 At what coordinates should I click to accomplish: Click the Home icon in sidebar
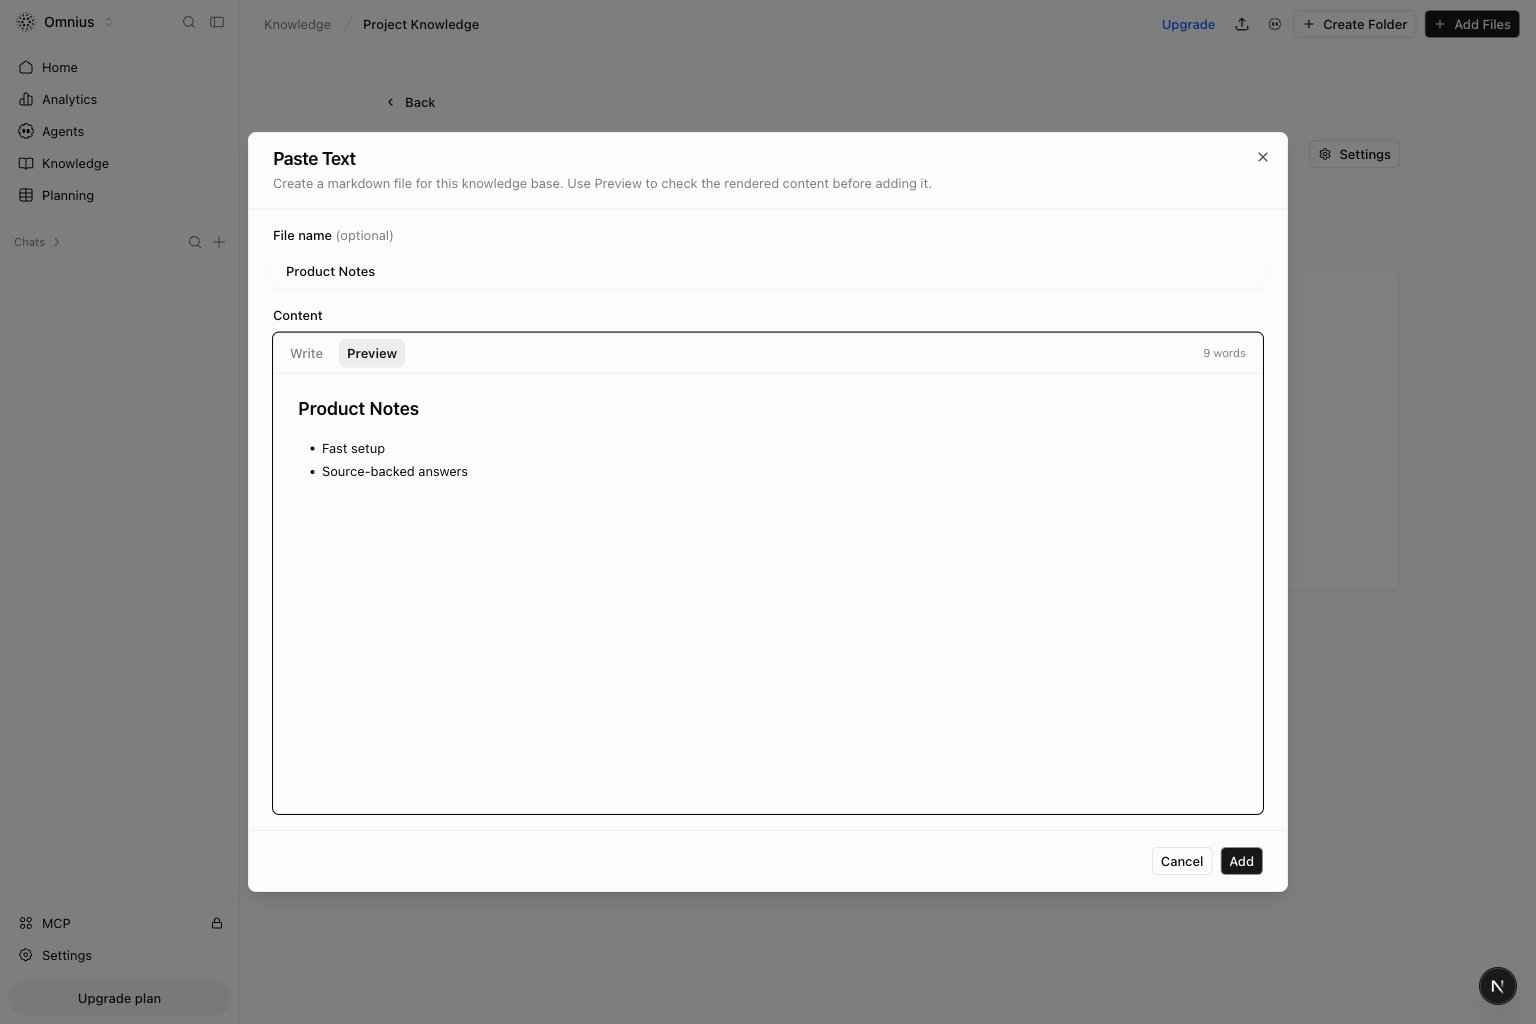click(x=26, y=67)
